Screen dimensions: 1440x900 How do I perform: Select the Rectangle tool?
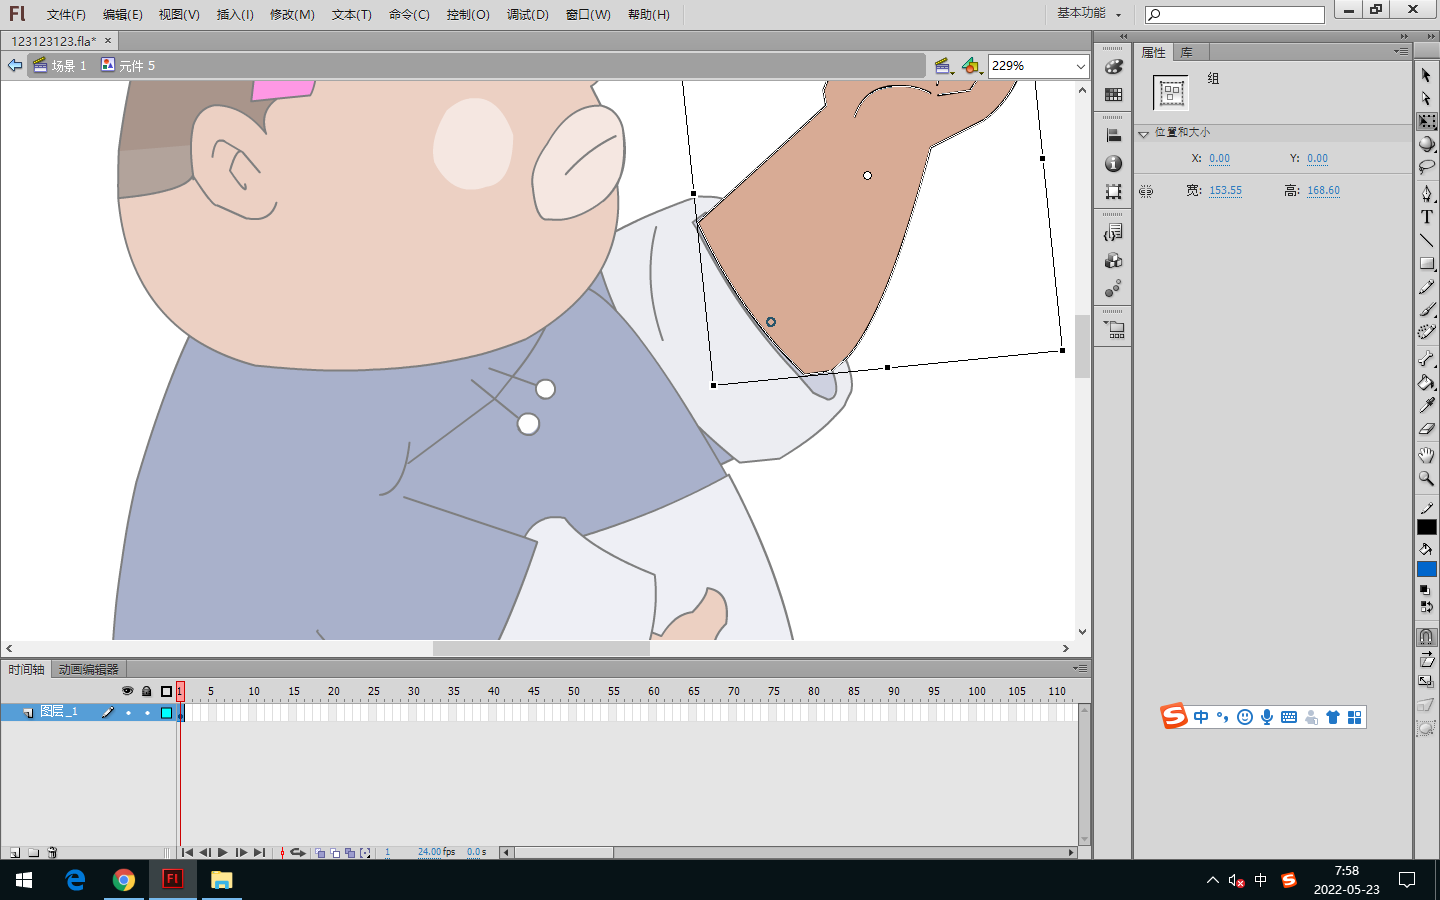[x=1427, y=264]
